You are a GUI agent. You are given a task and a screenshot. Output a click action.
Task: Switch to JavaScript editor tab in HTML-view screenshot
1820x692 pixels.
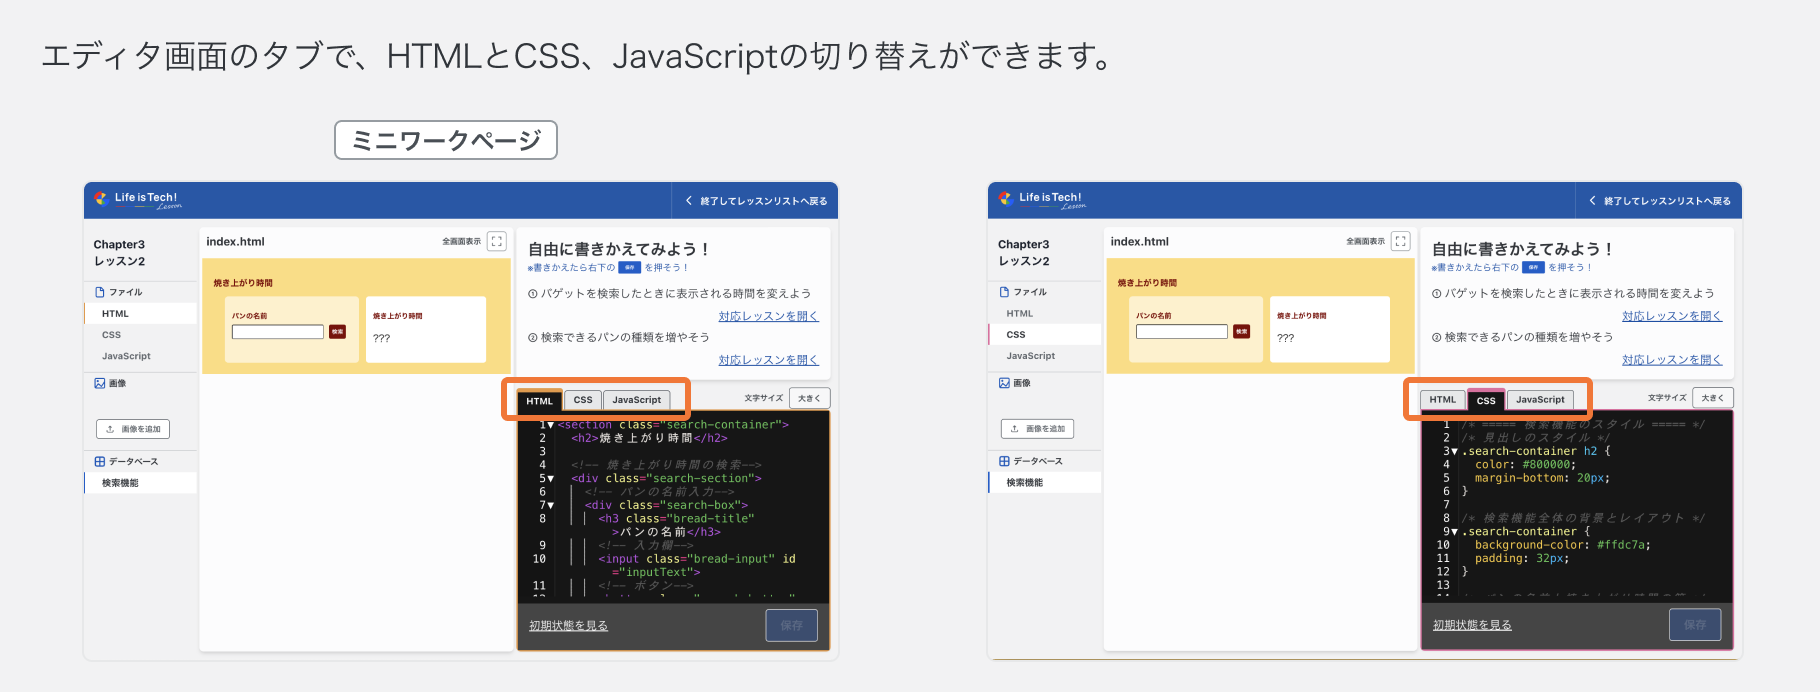click(636, 400)
